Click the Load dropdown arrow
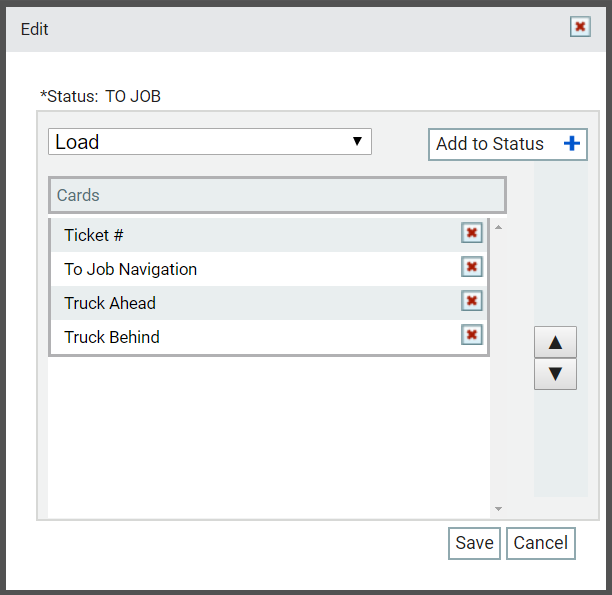 pos(357,141)
